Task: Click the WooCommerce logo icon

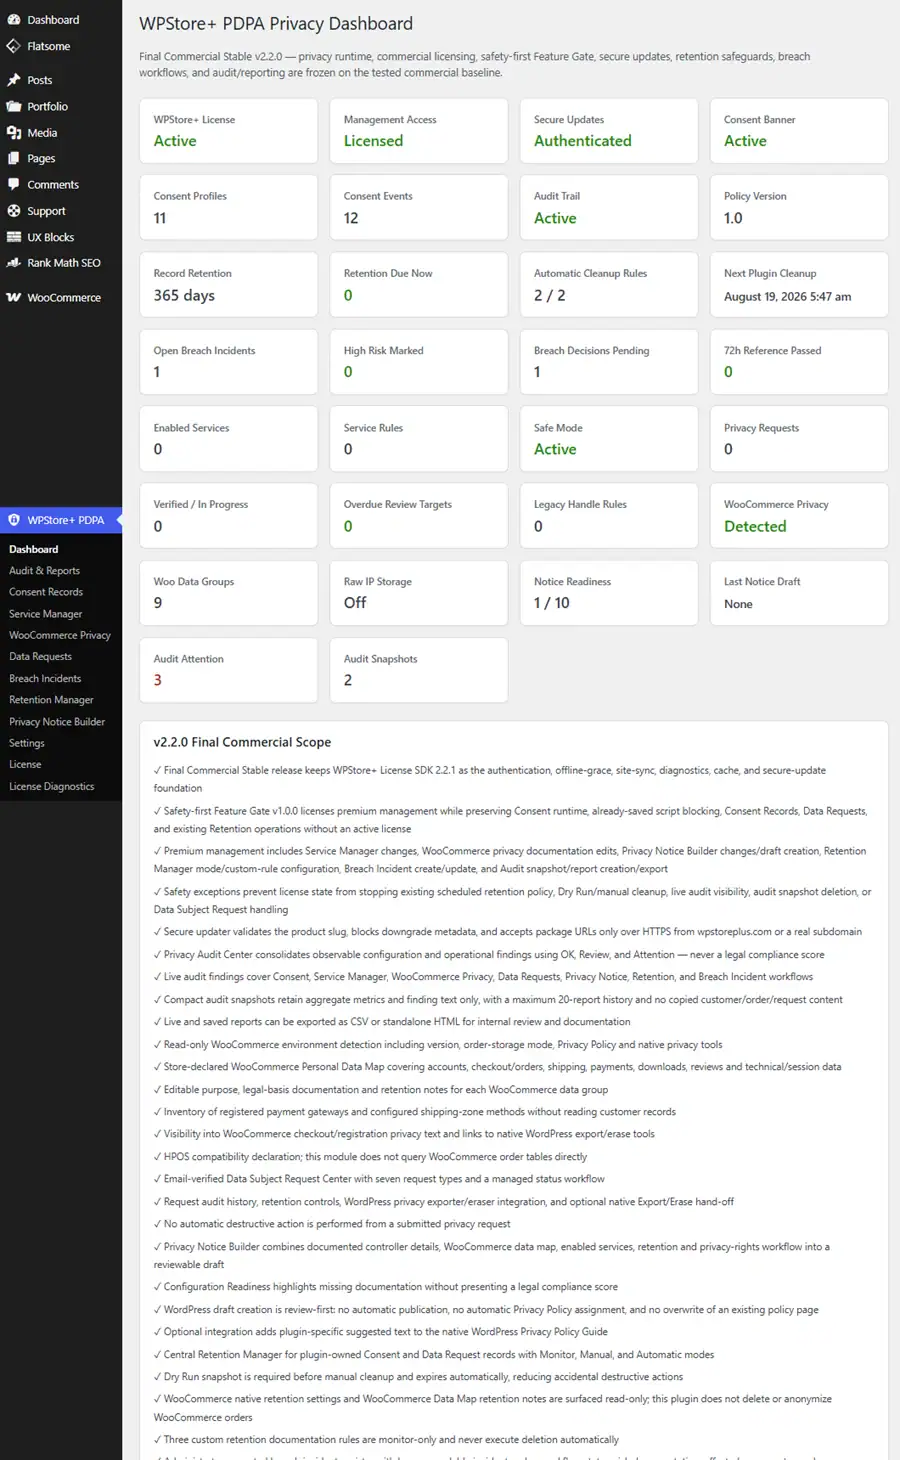Action: 14,297
